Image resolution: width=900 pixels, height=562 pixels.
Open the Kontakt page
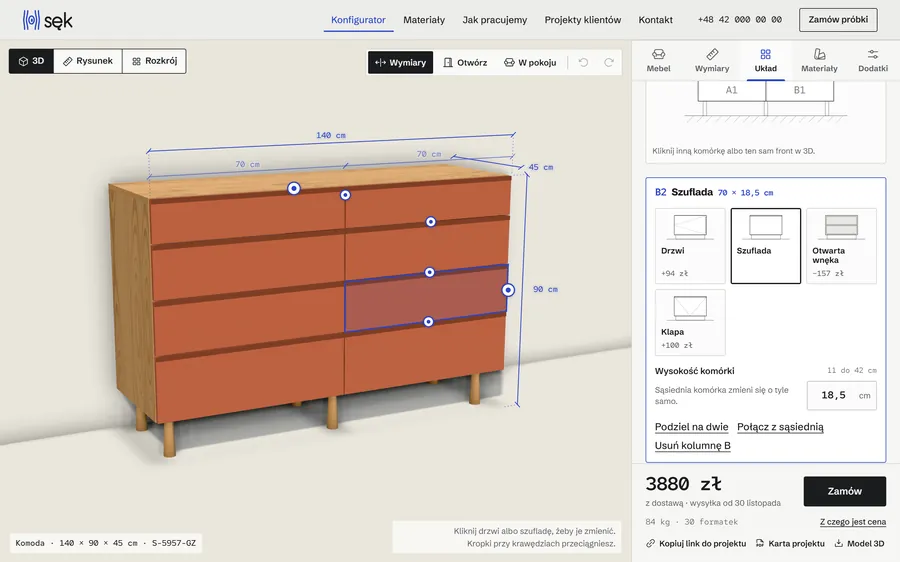[655, 20]
